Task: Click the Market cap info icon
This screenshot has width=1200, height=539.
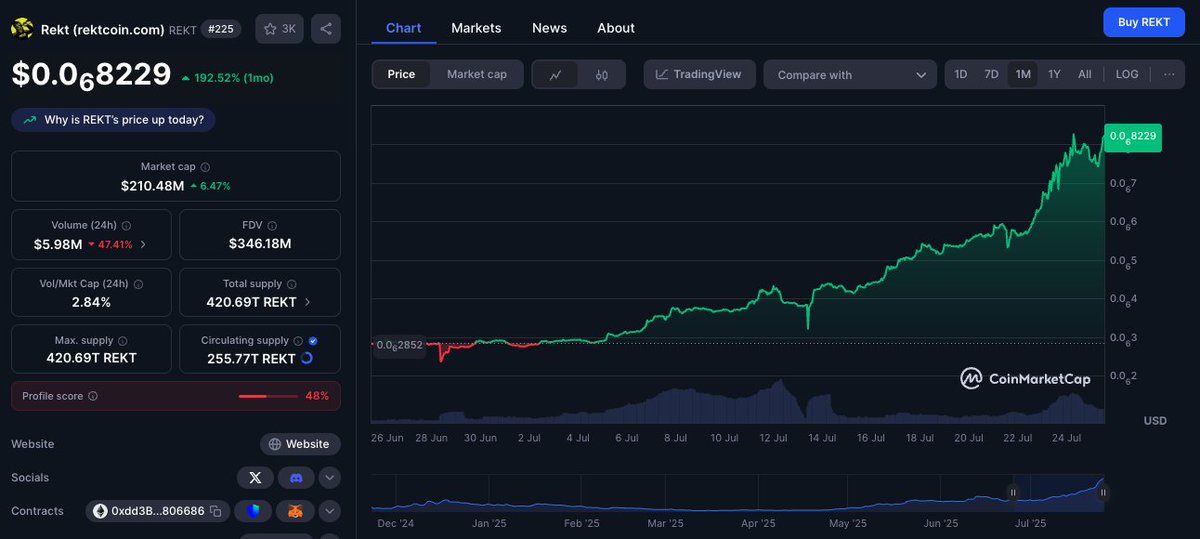Action: click(205, 167)
